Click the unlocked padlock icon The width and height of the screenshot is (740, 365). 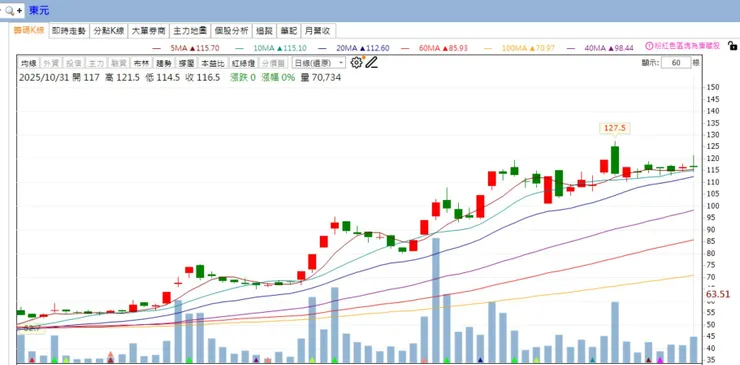[732, 46]
